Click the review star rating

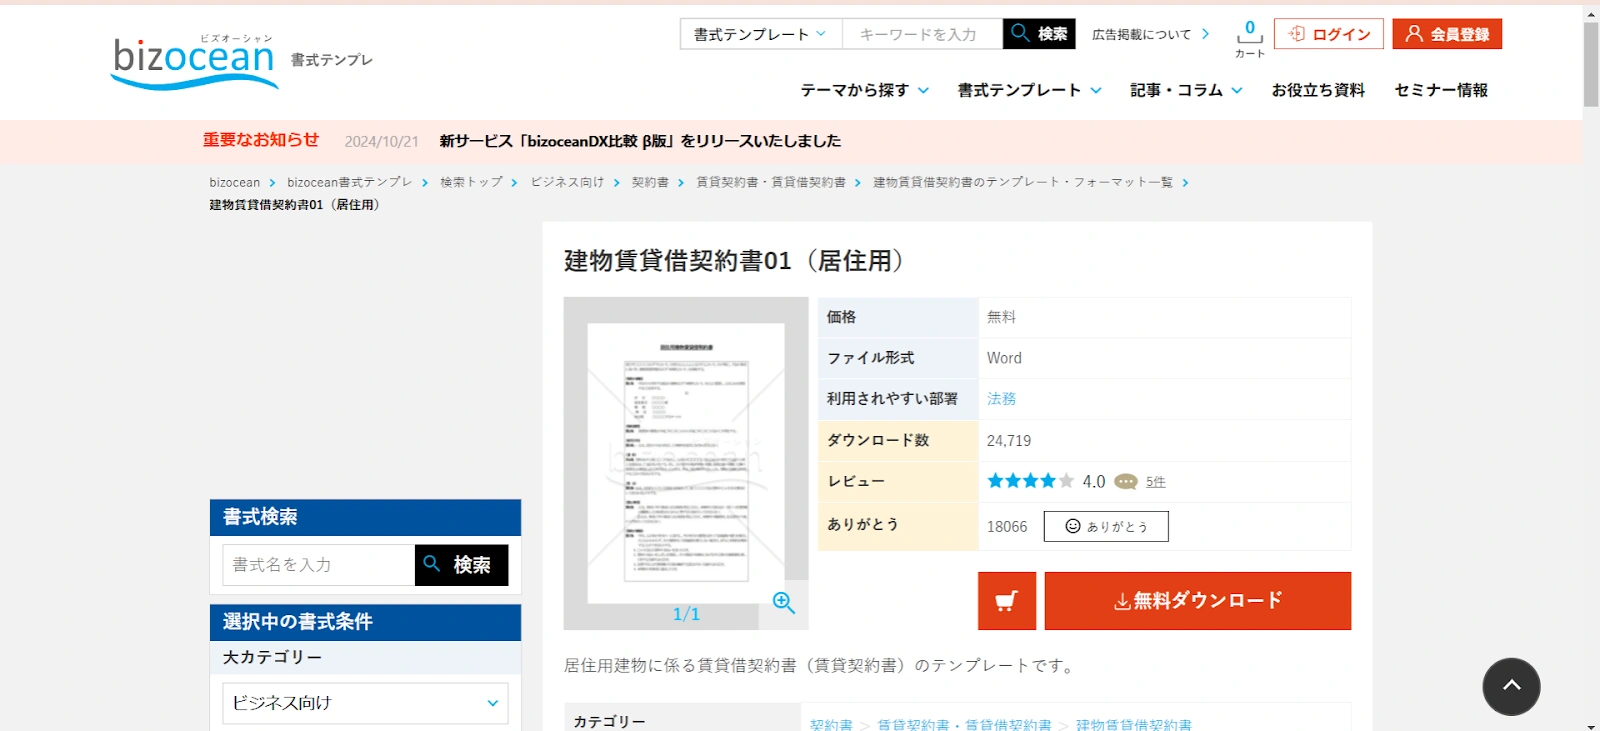click(1030, 481)
